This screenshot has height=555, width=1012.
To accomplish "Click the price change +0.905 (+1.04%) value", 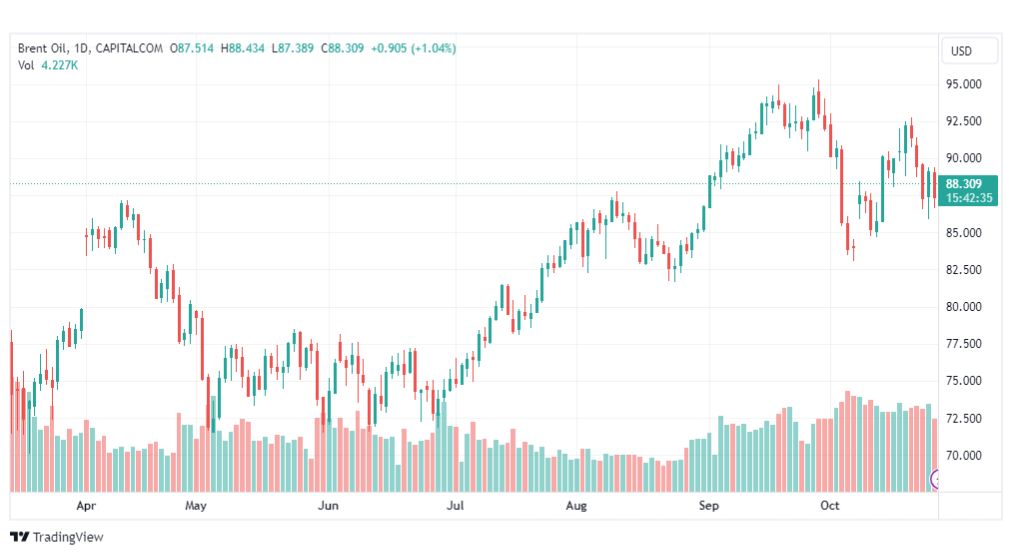I will [x=413, y=48].
